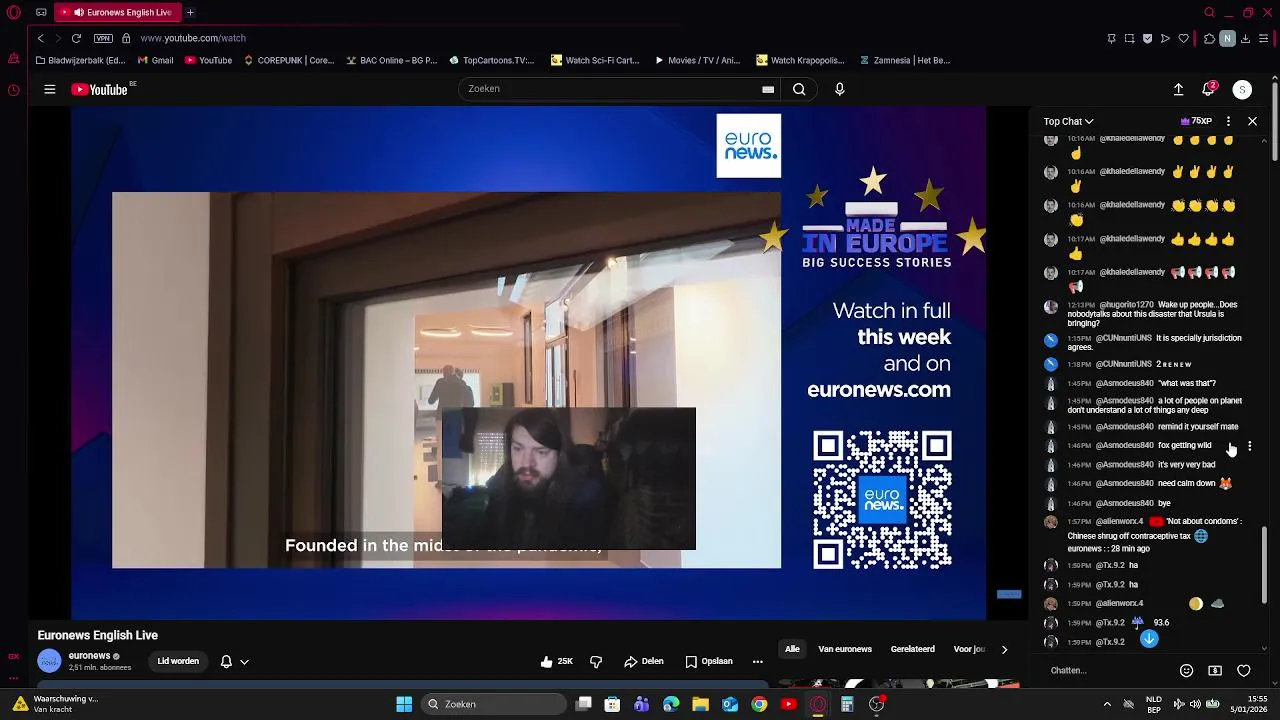Select the Van euronews filter chip
This screenshot has width=1280, height=720.
[x=845, y=649]
